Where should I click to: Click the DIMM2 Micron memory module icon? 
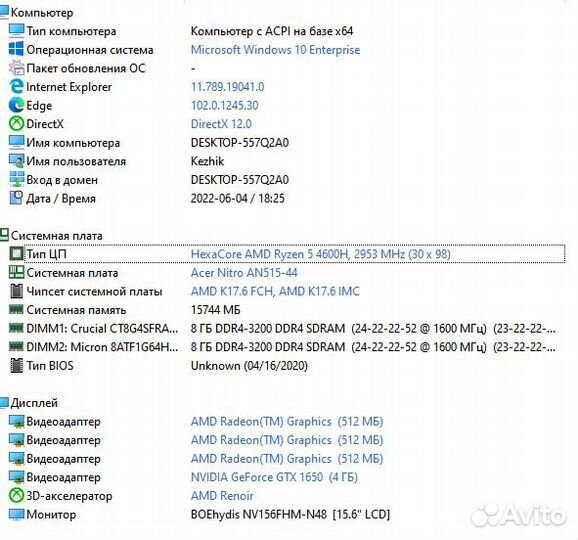tap(16, 346)
